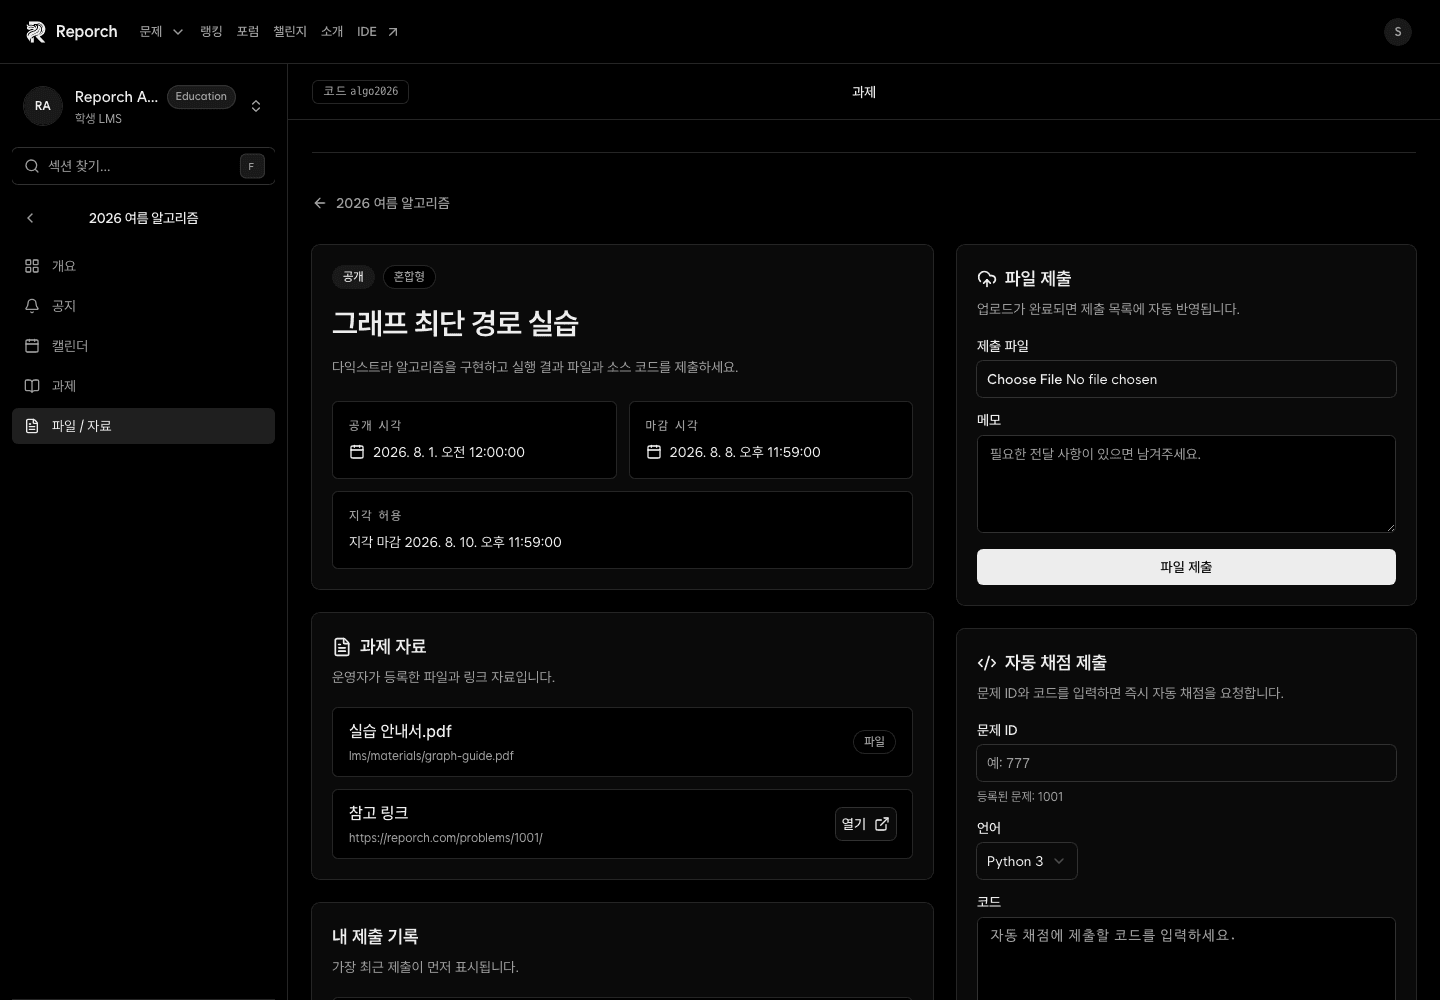Viewport: 1440px width, 1000px height.
Task: Go to the 랭킹 menu item
Action: [211, 32]
